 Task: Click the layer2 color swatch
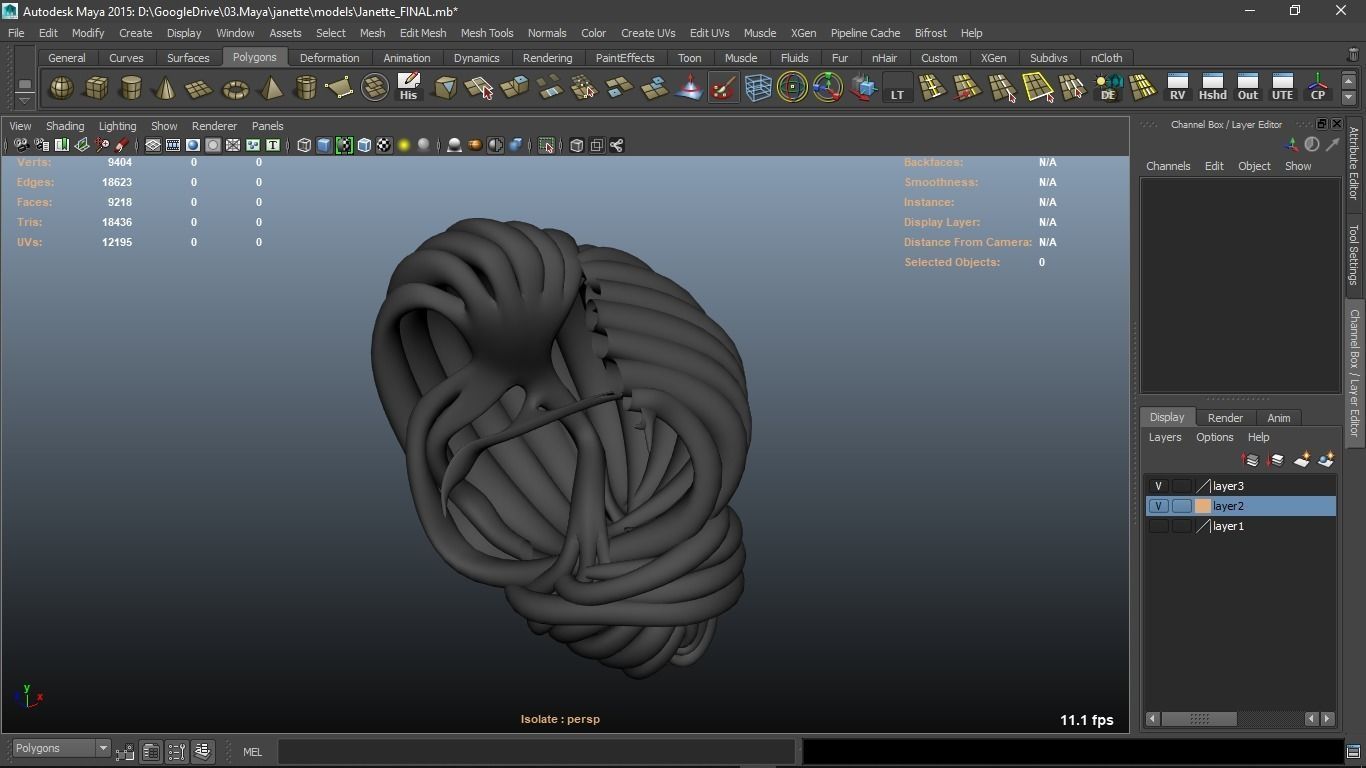click(1203, 506)
